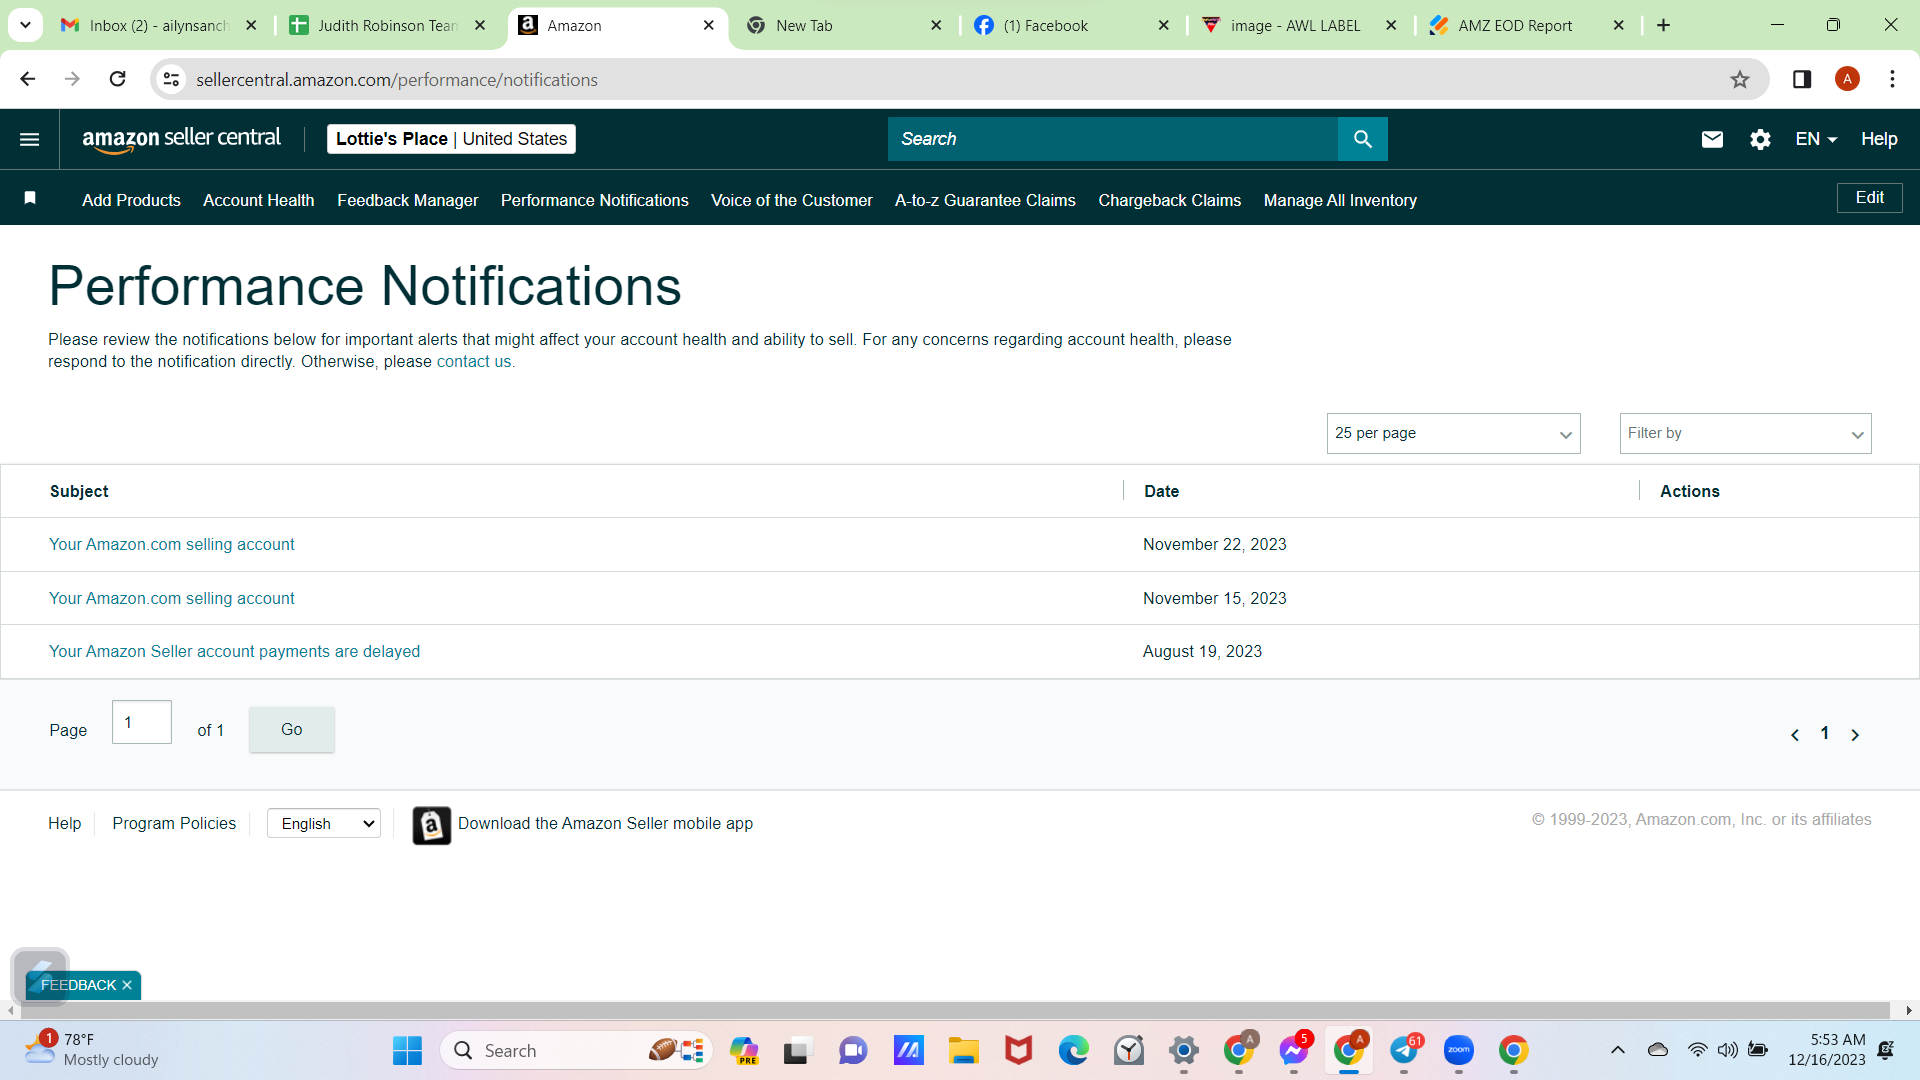Click the horizontal scrollbar at page bottom

[x=955, y=1011]
